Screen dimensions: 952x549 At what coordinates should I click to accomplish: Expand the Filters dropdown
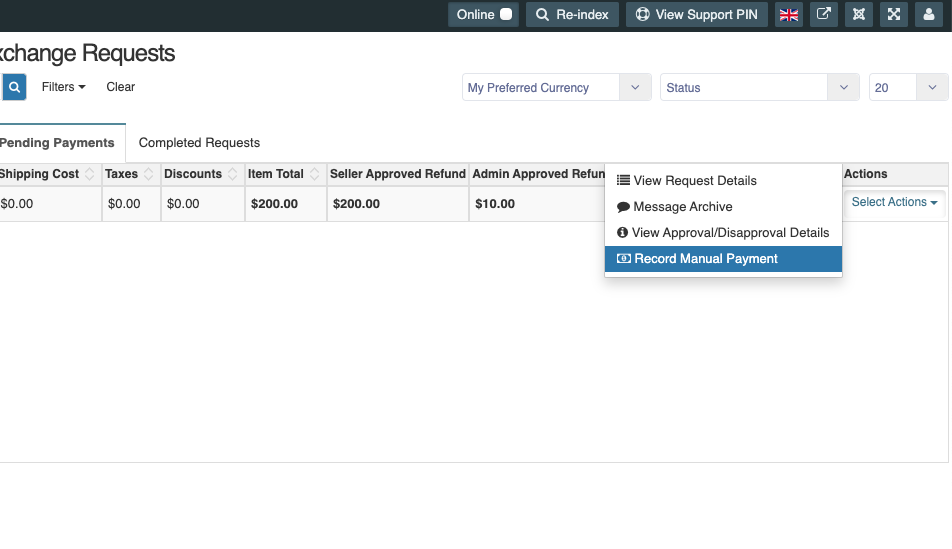(x=63, y=87)
